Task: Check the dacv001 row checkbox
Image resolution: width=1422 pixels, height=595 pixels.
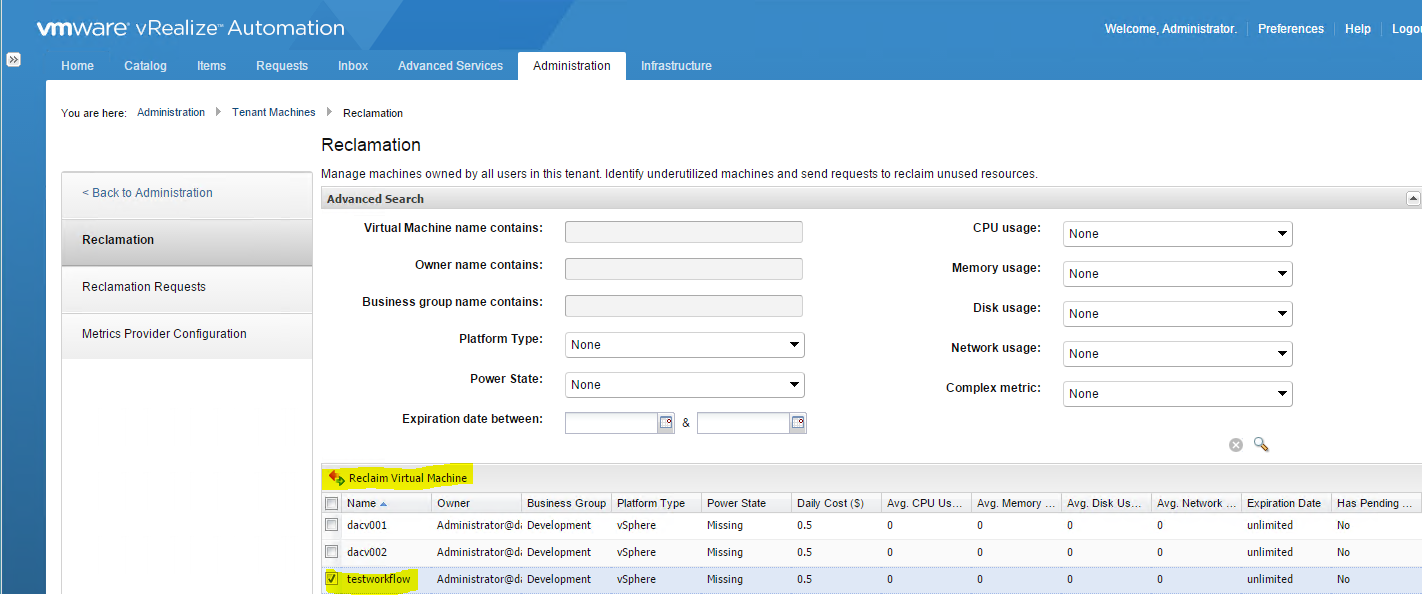Action: (x=331, y=525)
